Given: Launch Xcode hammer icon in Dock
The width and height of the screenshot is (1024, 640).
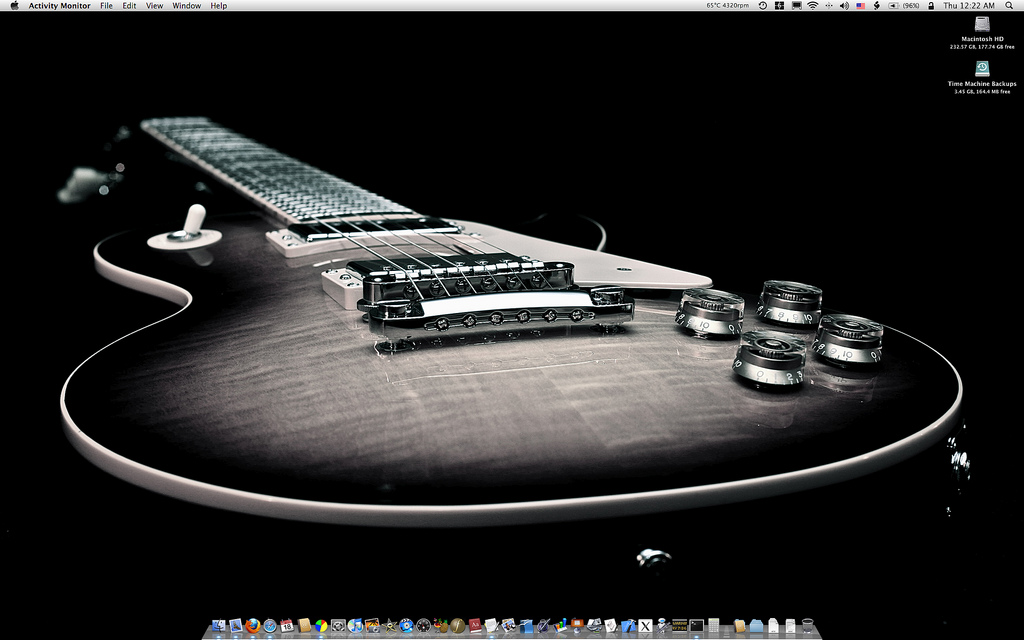Looking at the screenshot, I should click(x=628, y=626).
